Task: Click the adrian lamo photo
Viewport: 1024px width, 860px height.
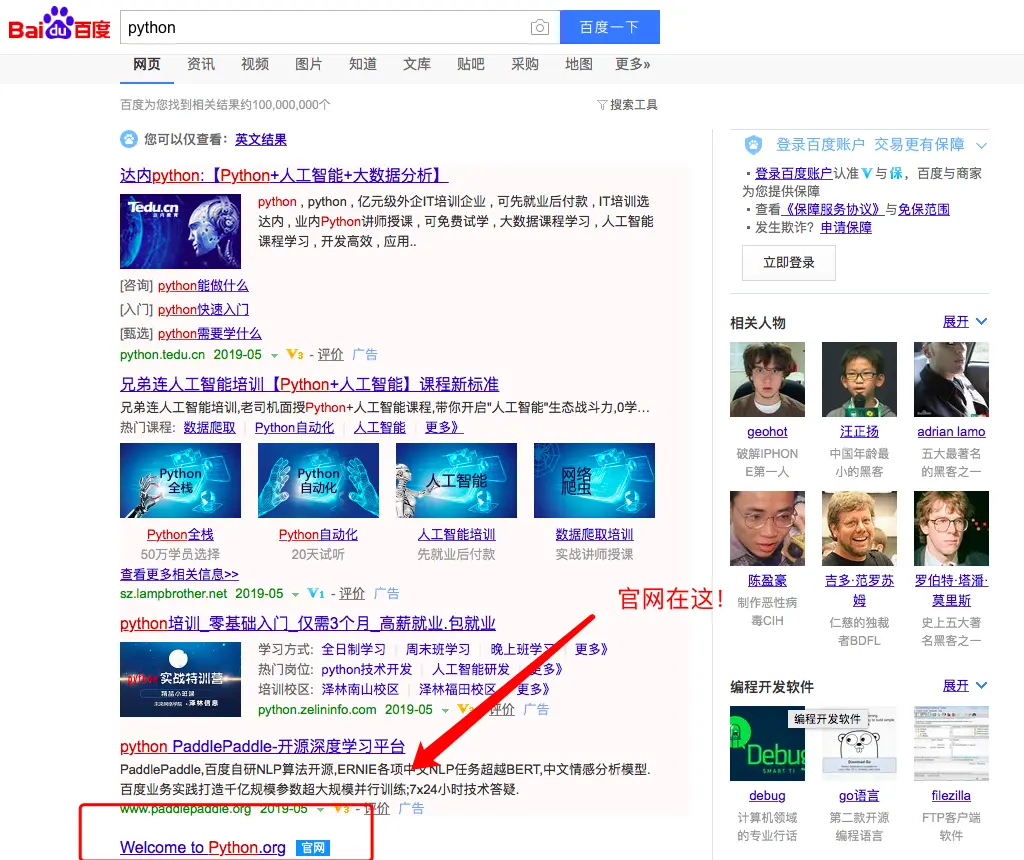Action: click(952, 379)
